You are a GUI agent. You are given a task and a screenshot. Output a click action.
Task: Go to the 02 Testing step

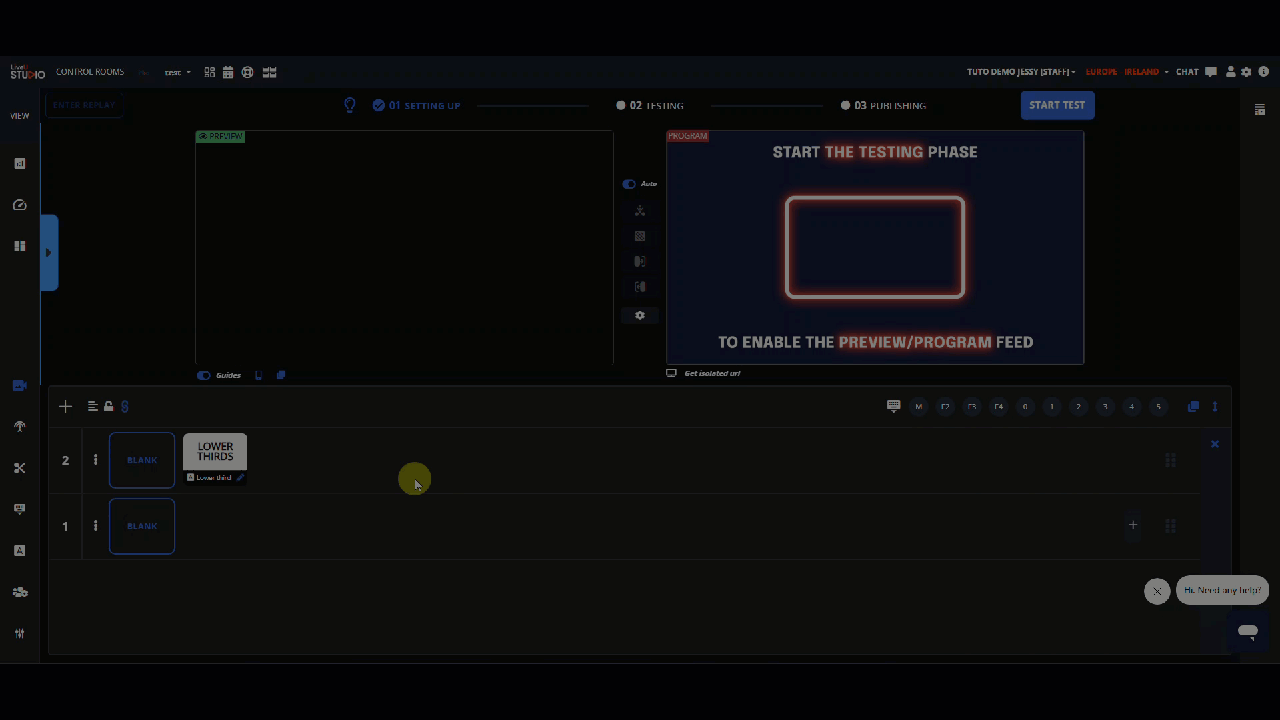click(x=650, y=105)
